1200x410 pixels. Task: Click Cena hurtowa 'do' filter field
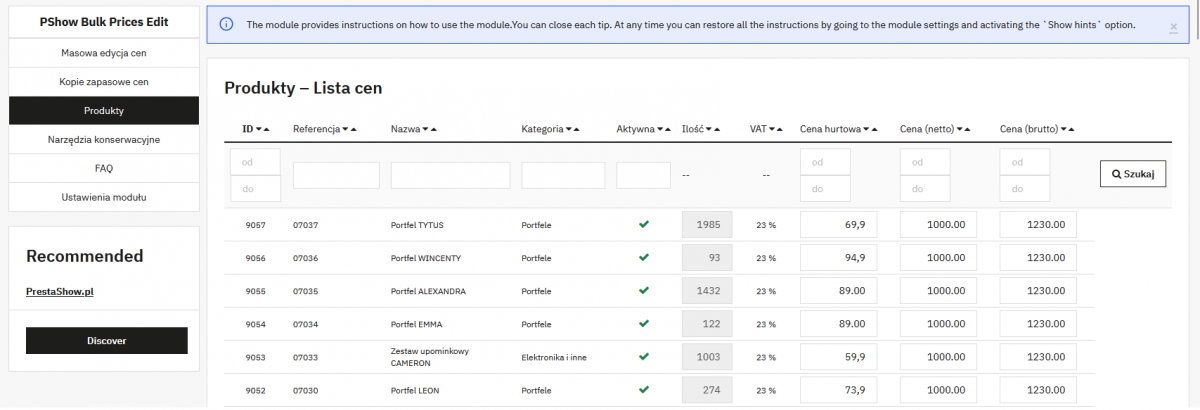[825, 188]
